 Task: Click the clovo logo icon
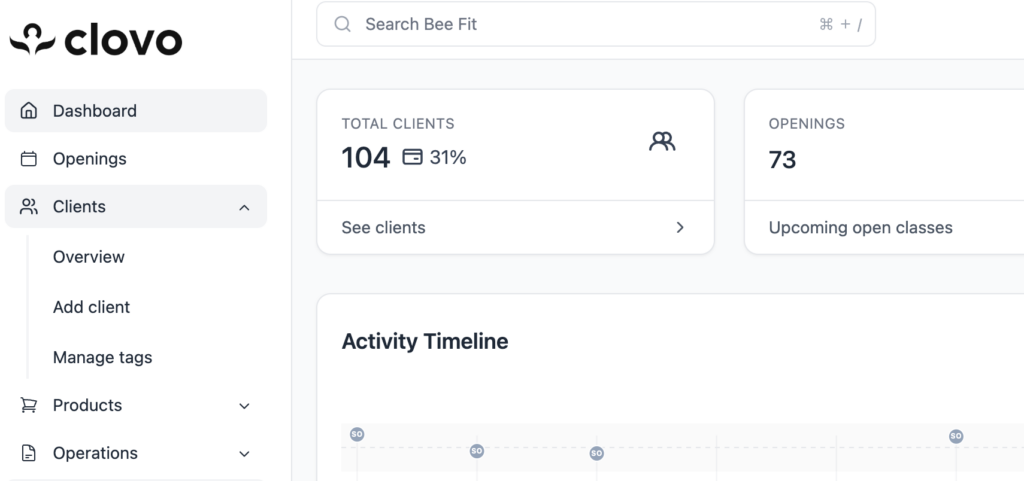pos(33,39)
